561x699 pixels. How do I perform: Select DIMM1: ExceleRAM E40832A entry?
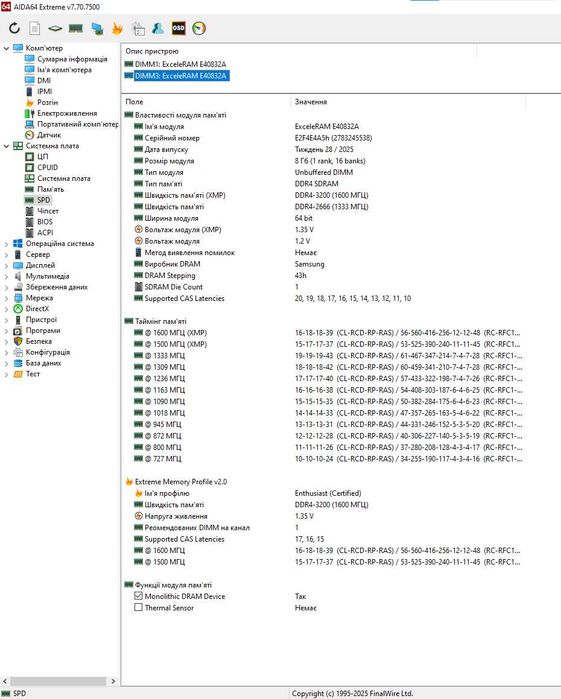(x=180, y=64)
